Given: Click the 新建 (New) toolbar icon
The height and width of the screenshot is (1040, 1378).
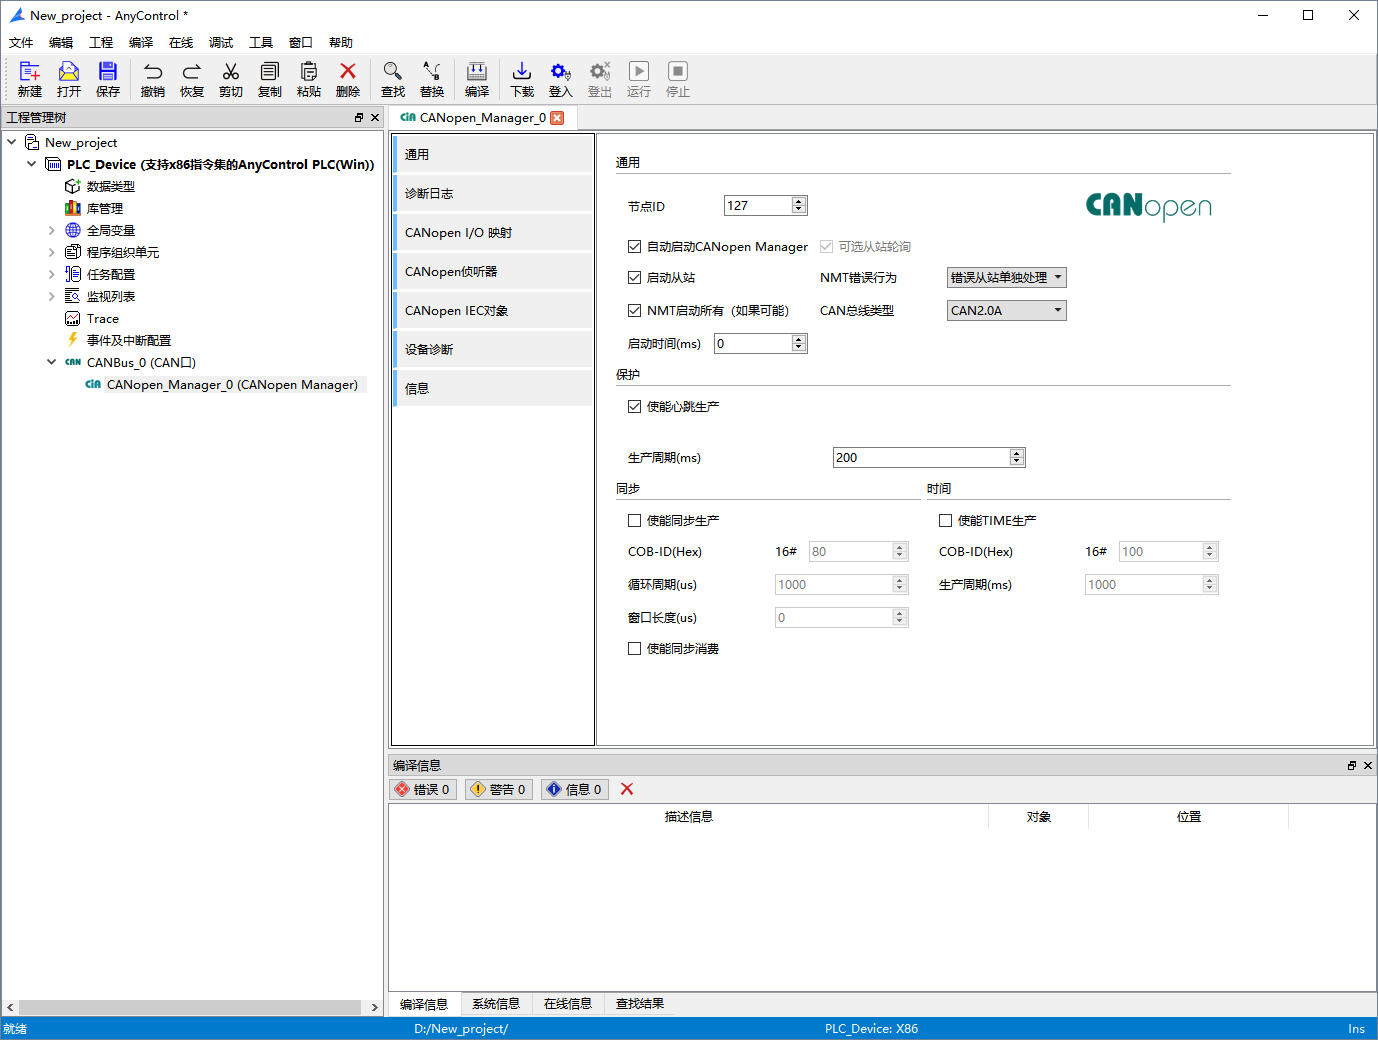Looking at the screenshot, I should pos(30,79).
